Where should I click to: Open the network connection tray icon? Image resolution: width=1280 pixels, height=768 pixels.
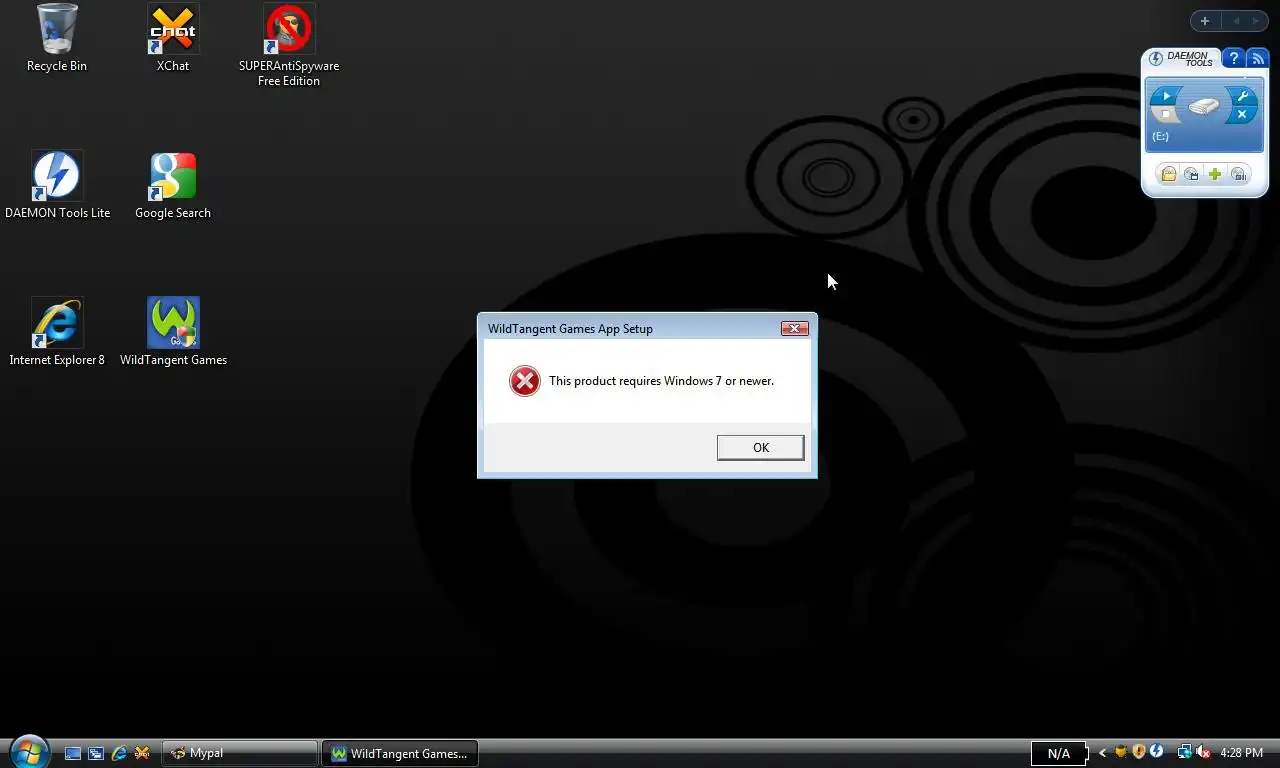tap(1185, 752)
